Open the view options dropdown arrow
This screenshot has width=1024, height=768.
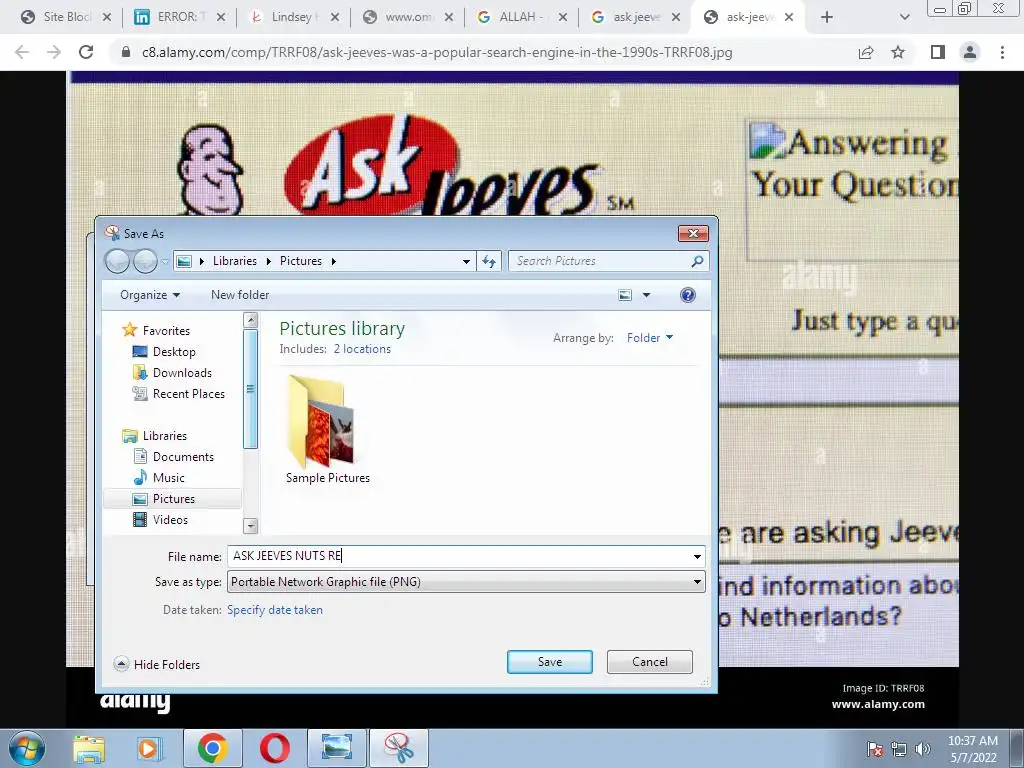(x=646, y=295)
